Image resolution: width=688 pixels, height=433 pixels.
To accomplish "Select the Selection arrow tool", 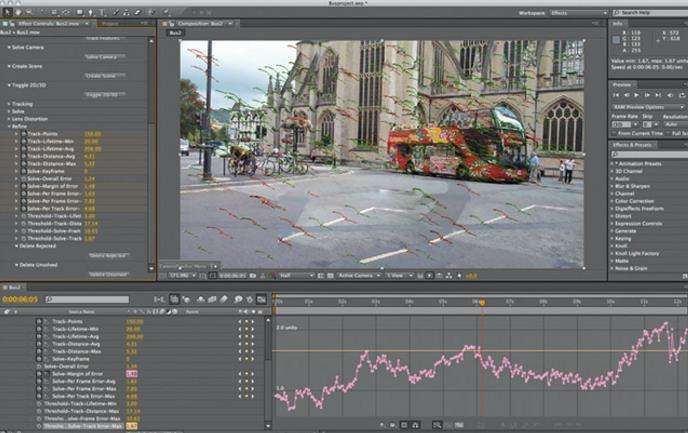I will pos(7,13).
